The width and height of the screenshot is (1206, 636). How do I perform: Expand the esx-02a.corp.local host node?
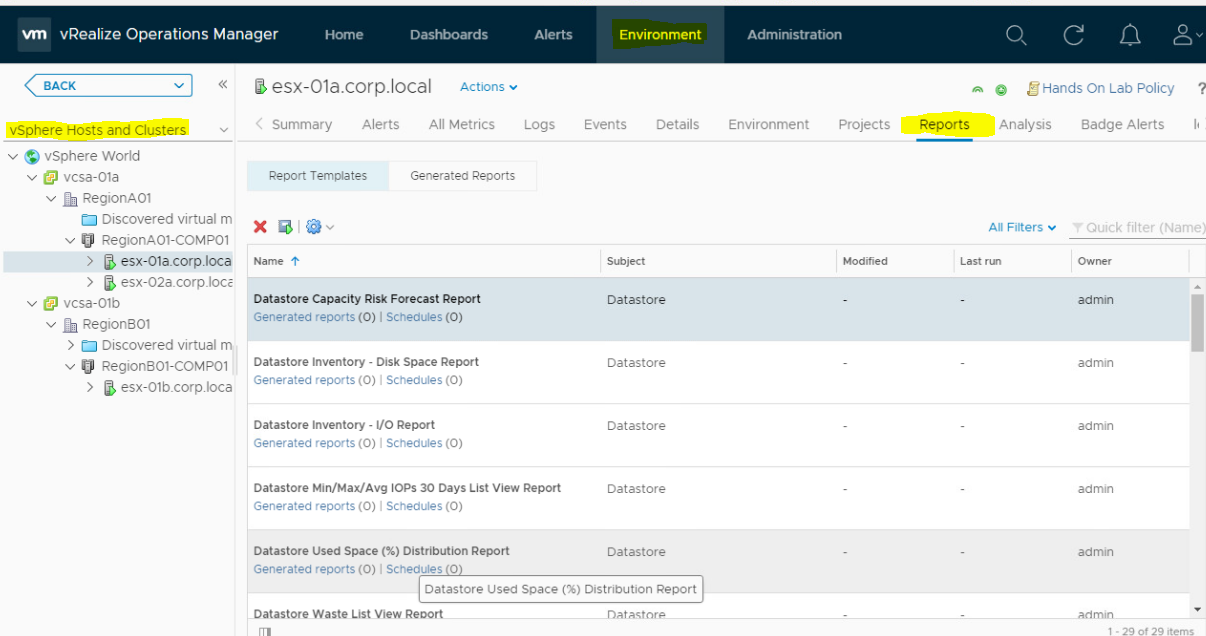point(90,282)
